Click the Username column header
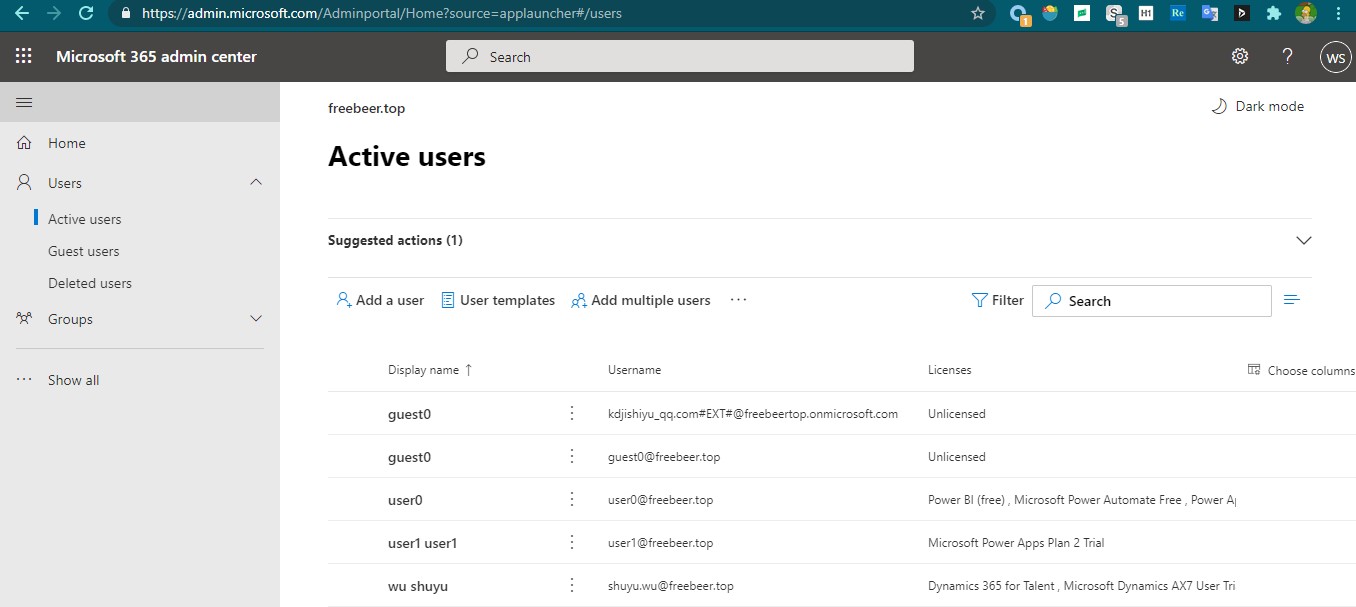Image resolution: width=1356 pixels, height=607 pixels. click(x=634, y=370)
